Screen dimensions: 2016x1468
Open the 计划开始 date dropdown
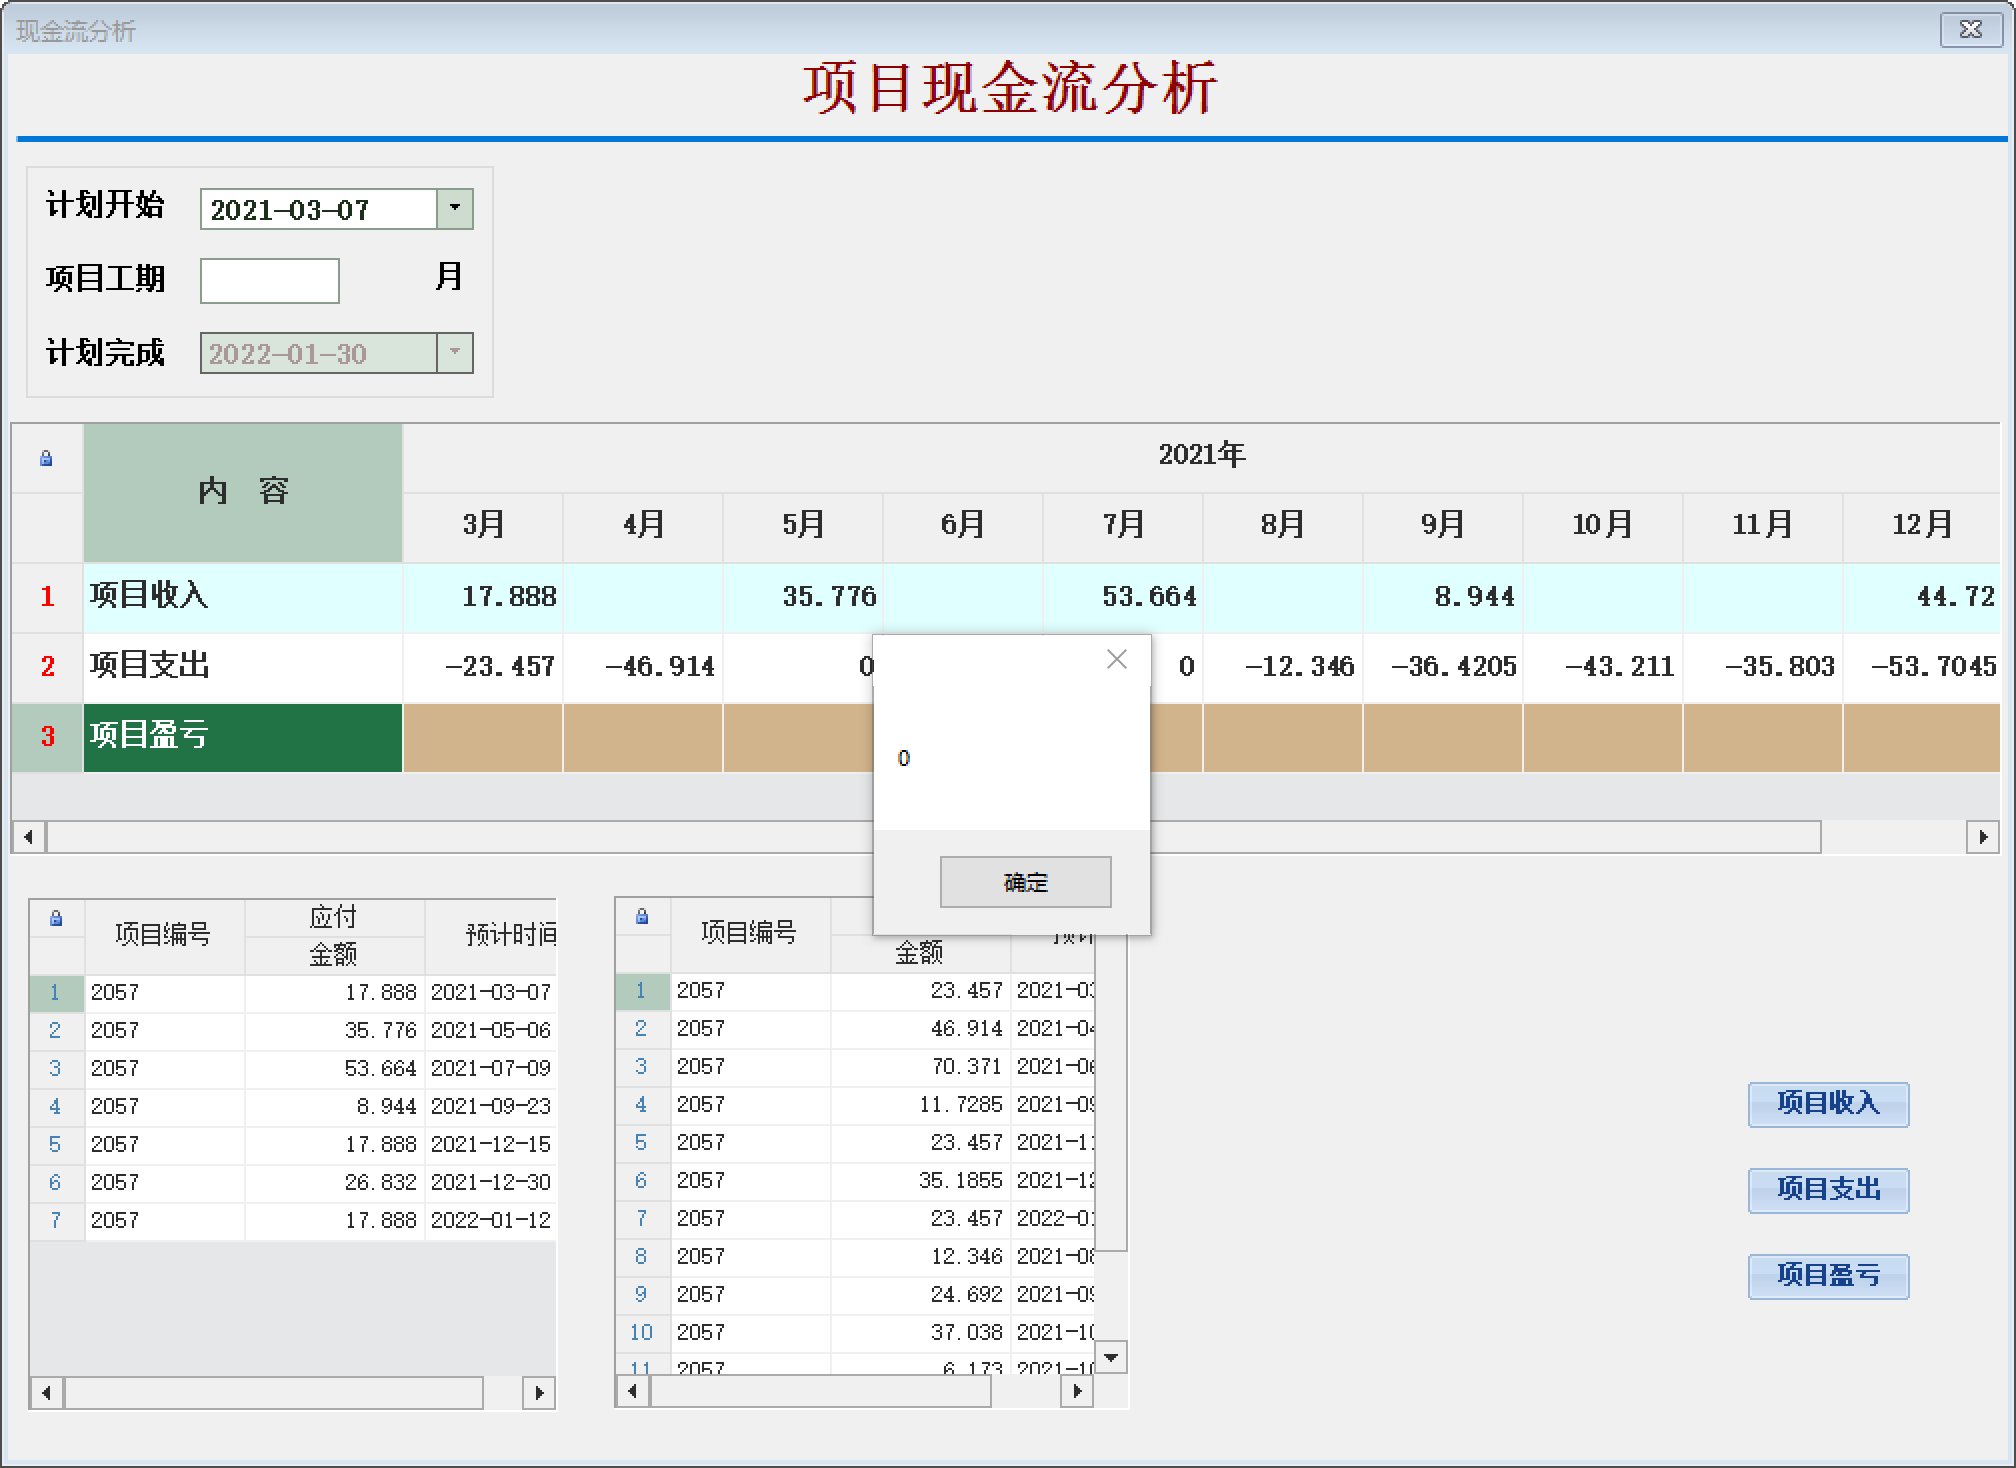click(x=455, y=209)
